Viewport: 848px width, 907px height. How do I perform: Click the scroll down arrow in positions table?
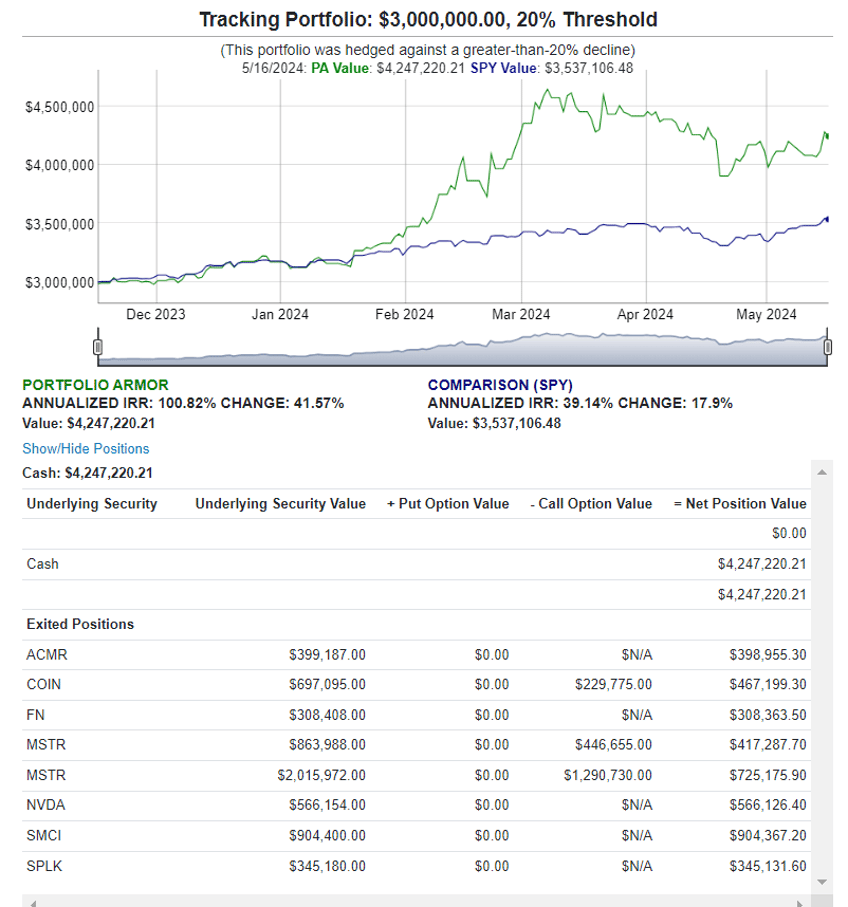coord(822,882)
